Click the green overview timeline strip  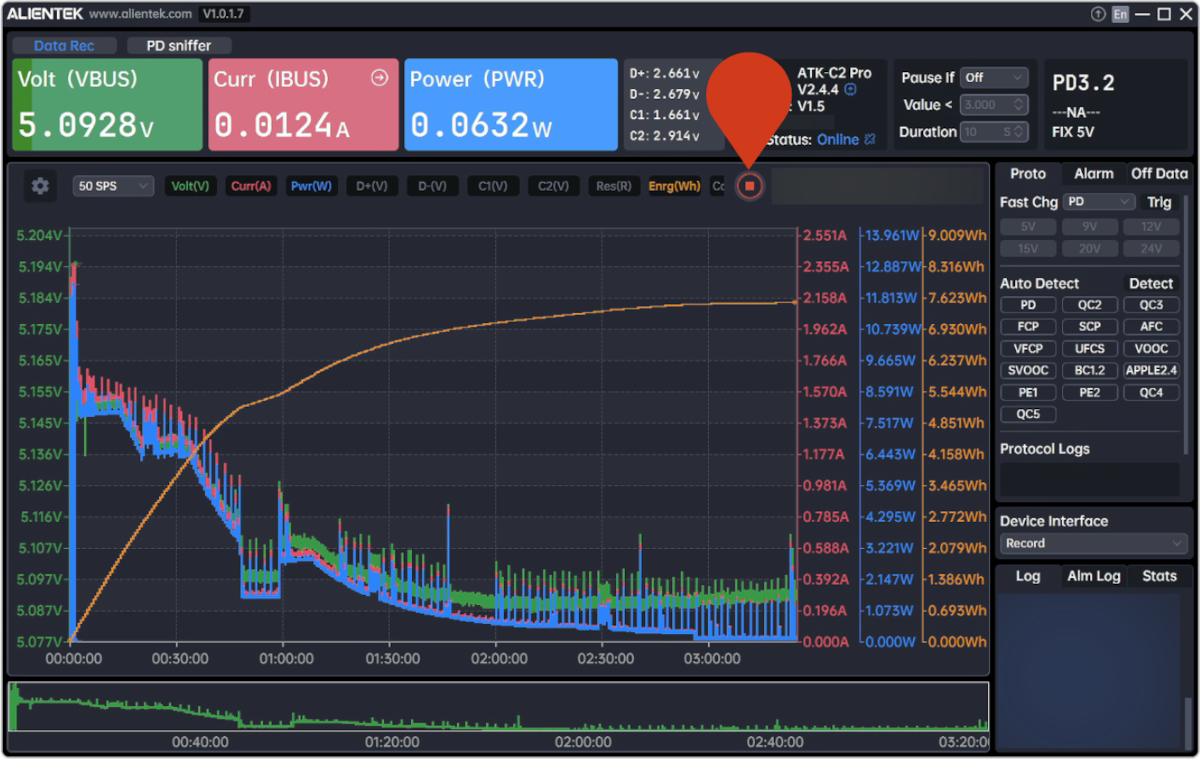498,706
